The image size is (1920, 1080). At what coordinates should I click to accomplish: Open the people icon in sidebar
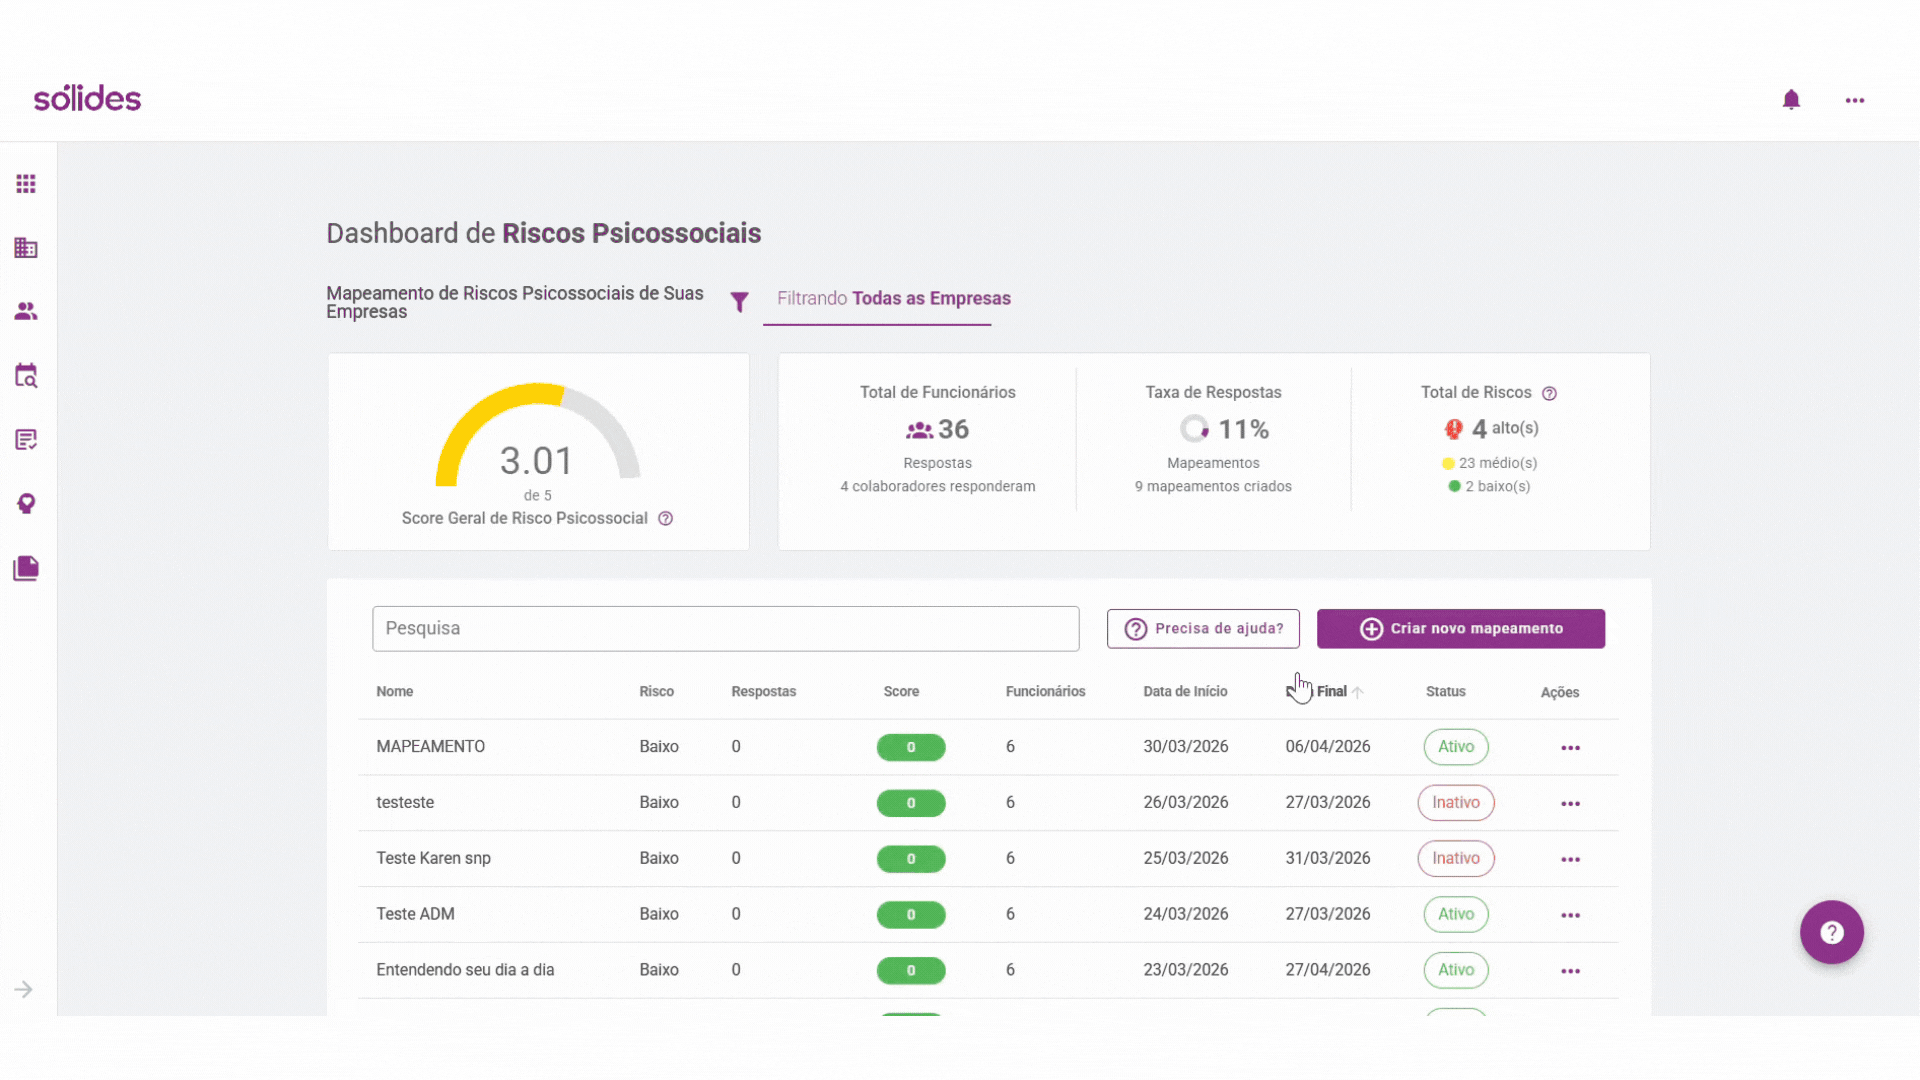(26, 312)
